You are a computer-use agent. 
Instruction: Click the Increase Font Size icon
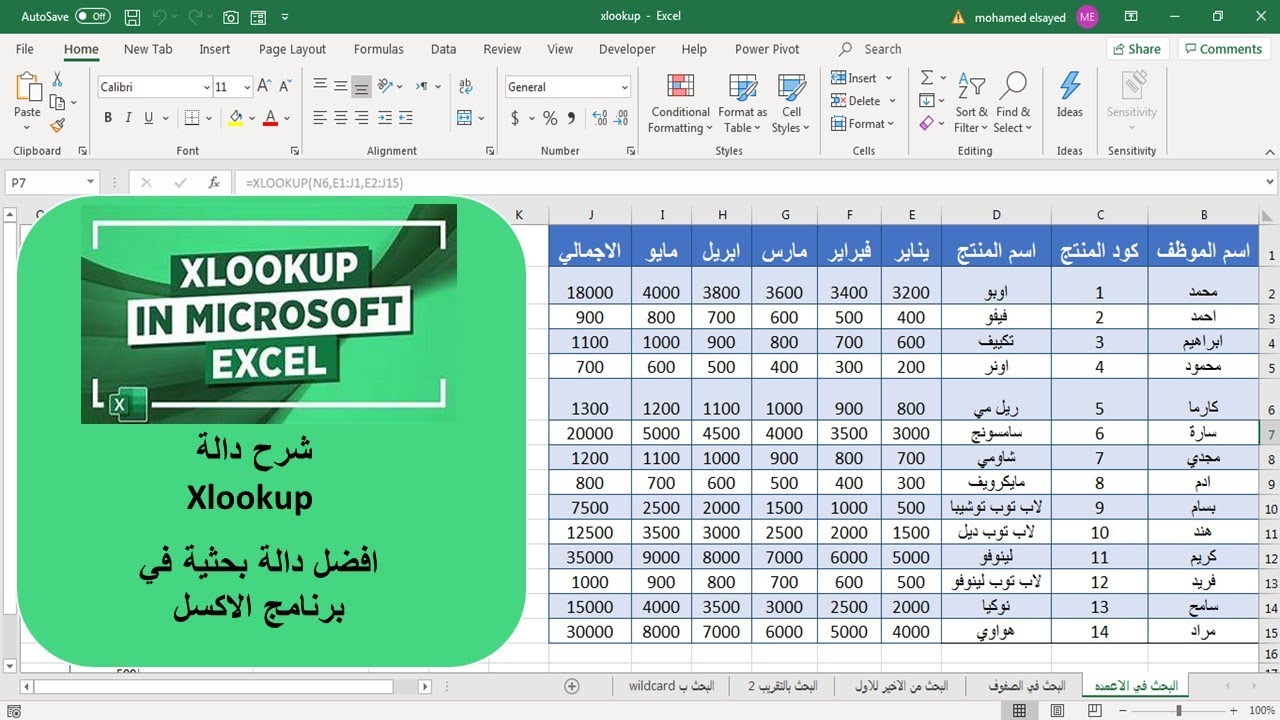tap(264, 87)
